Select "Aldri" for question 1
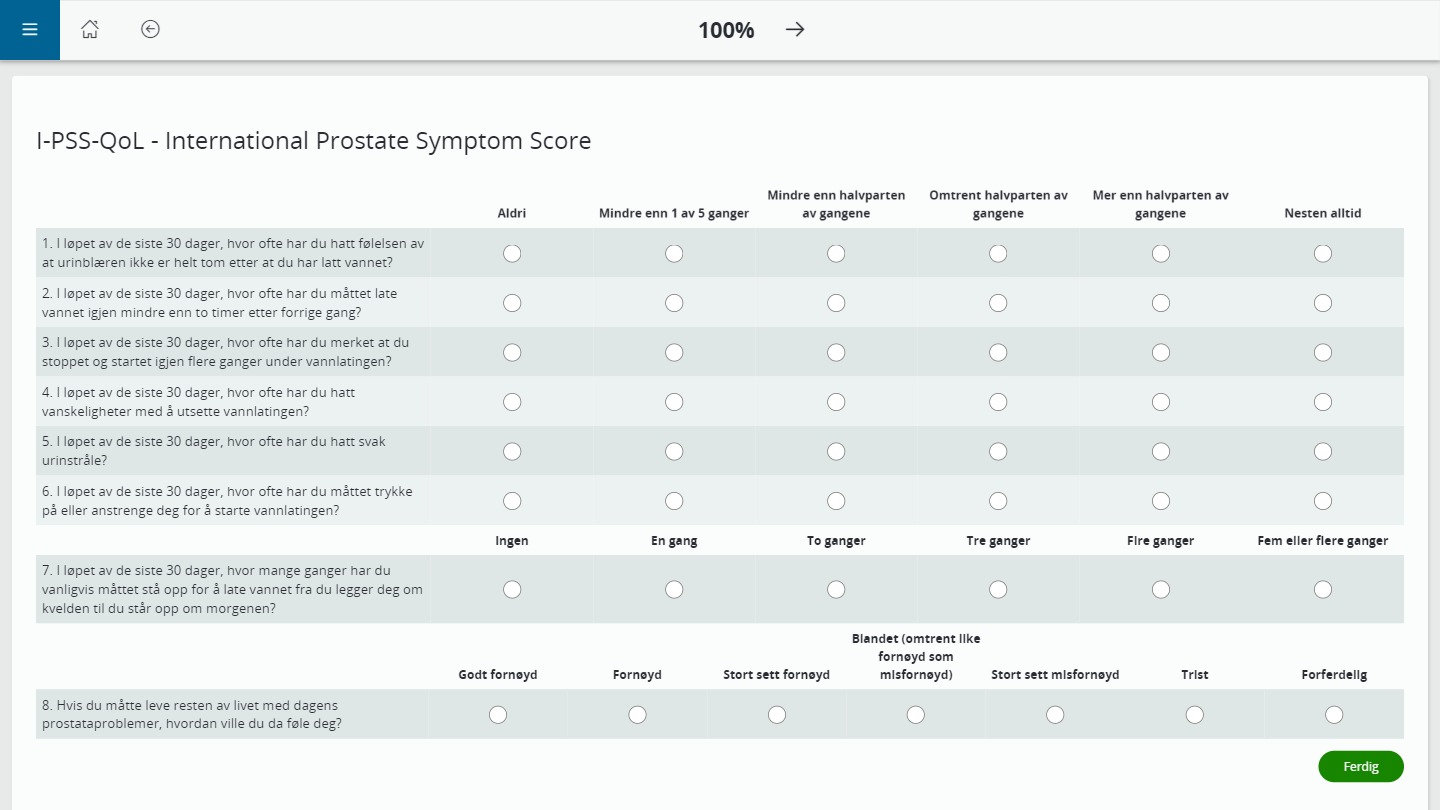Viewport: 1440px width, 810px height. (512, 253)
